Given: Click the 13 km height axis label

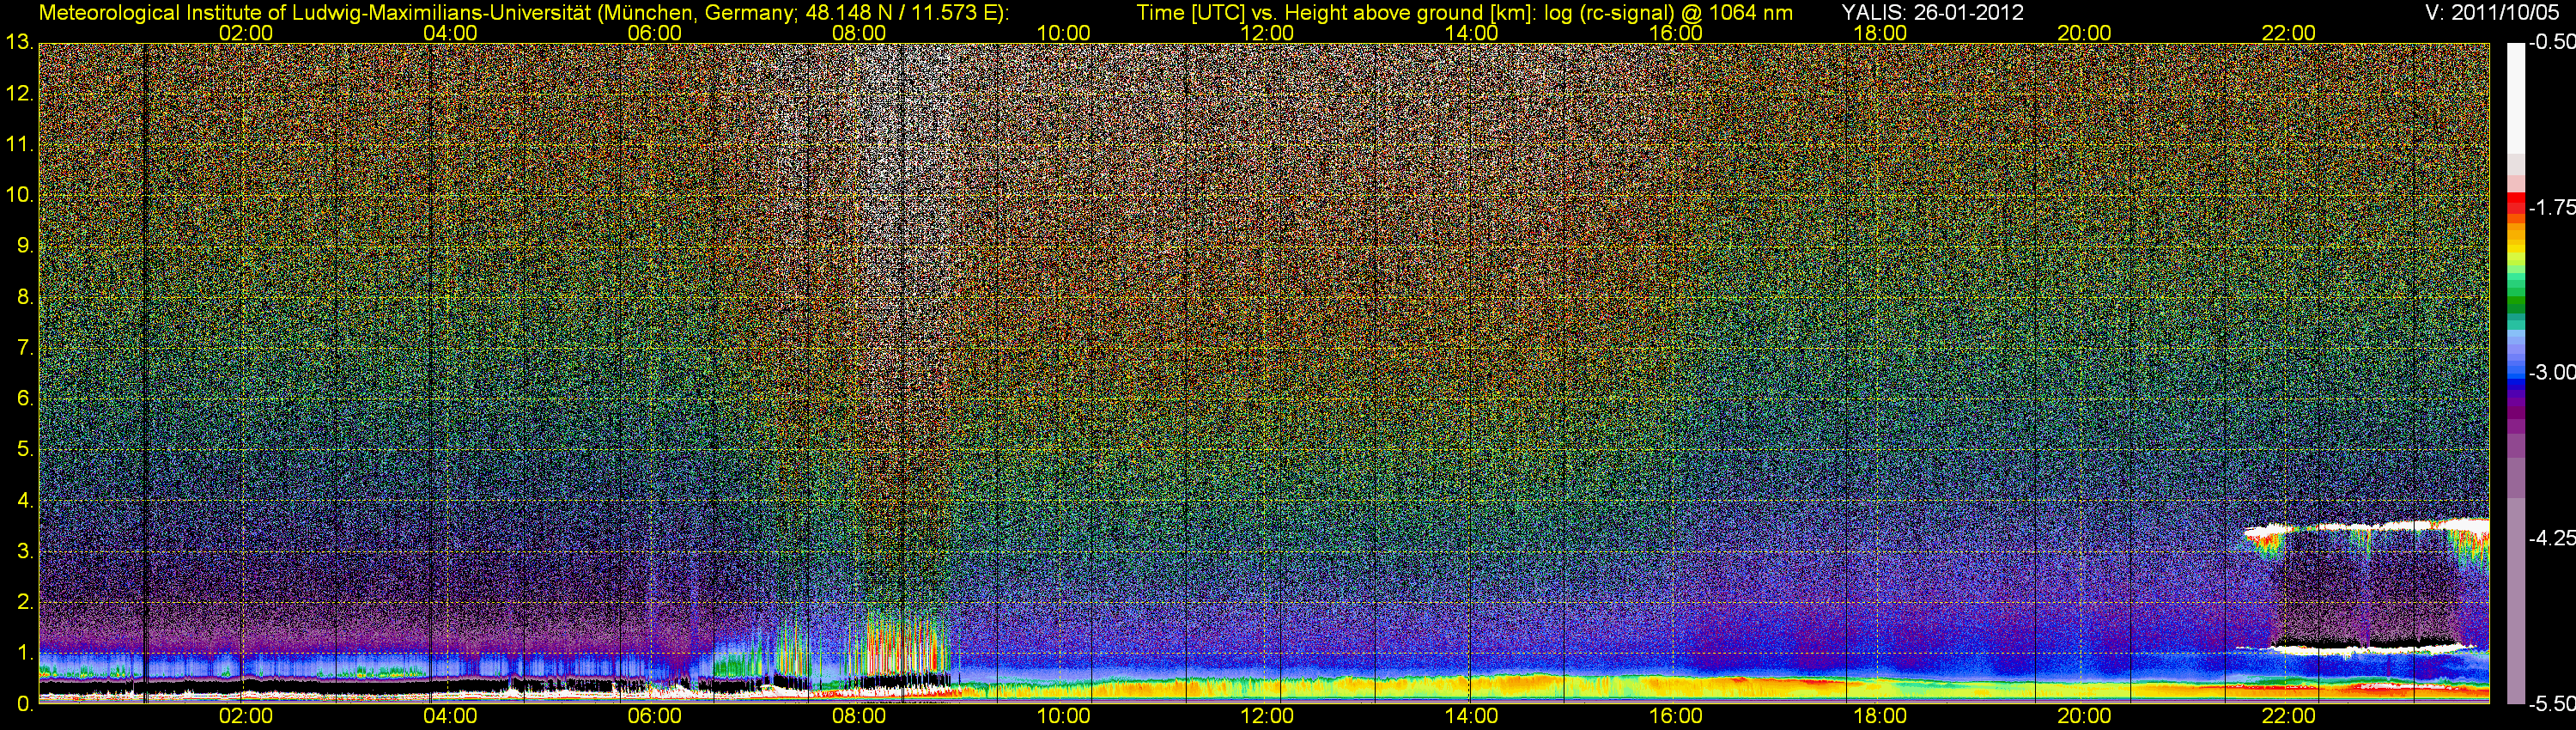Looking at the screenshot, I should (18, 43).
